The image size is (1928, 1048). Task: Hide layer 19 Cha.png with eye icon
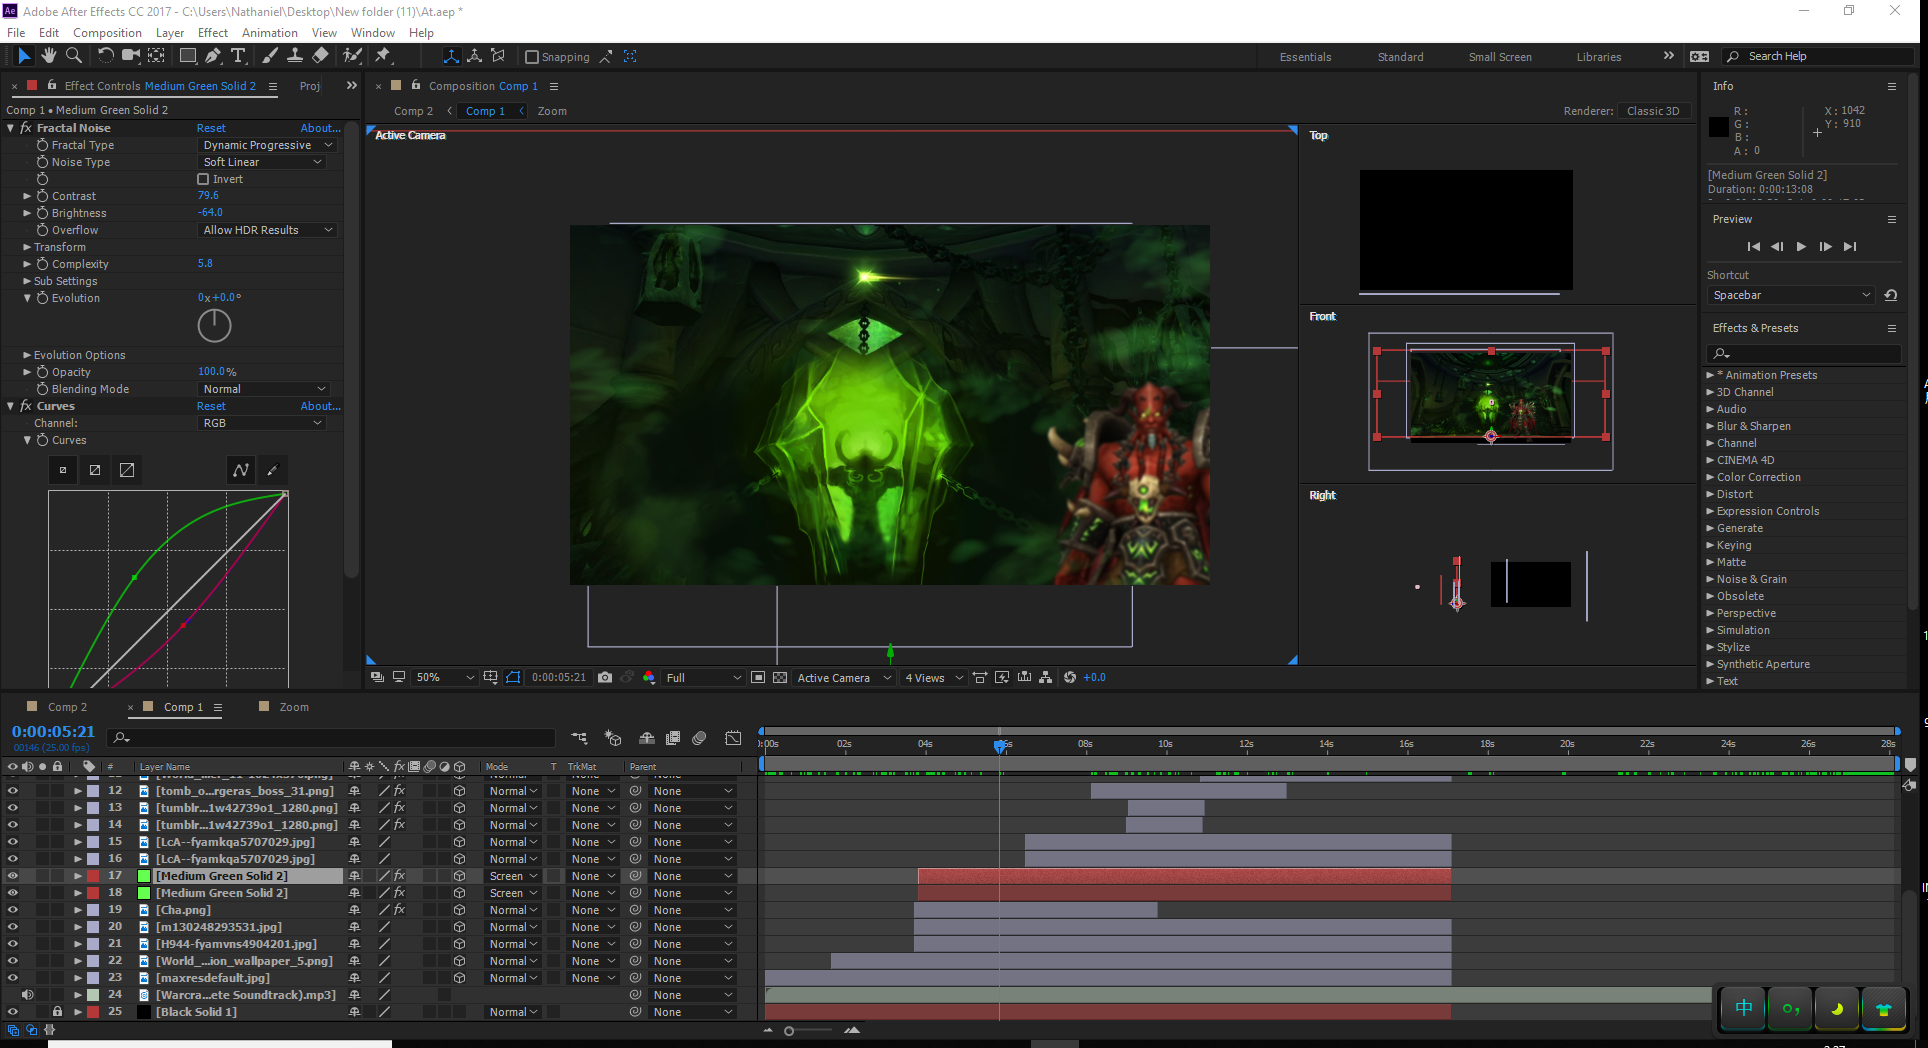point(12,910)
